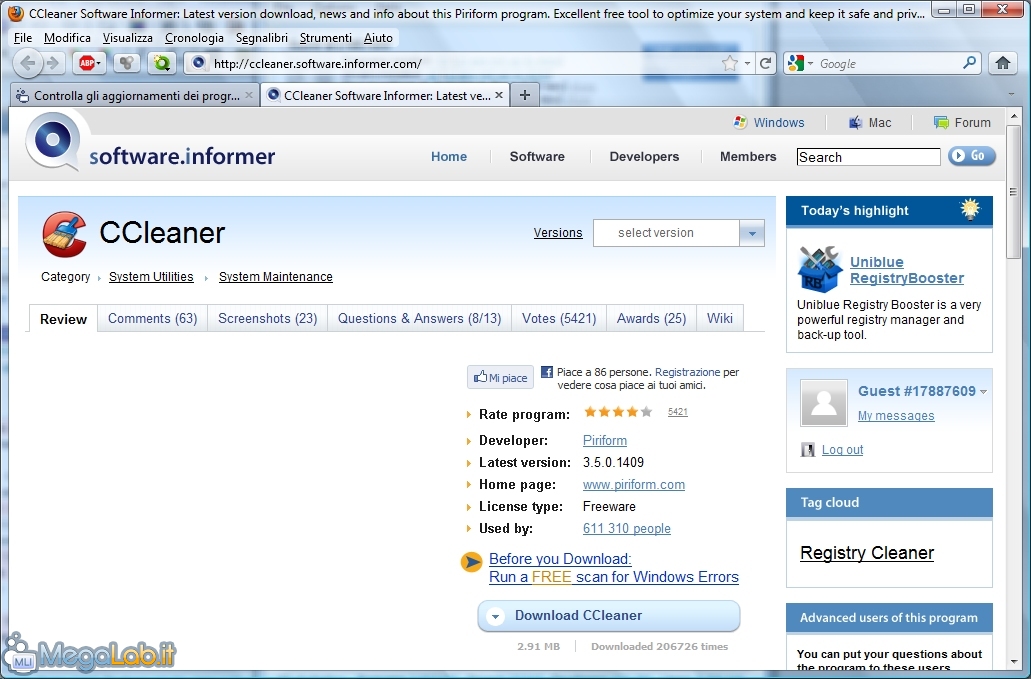Image resolution: width=1031 pixels, height=679 pixels.
Task: Click the green magnifier toolbar icon
Action: tap(162, 63)
